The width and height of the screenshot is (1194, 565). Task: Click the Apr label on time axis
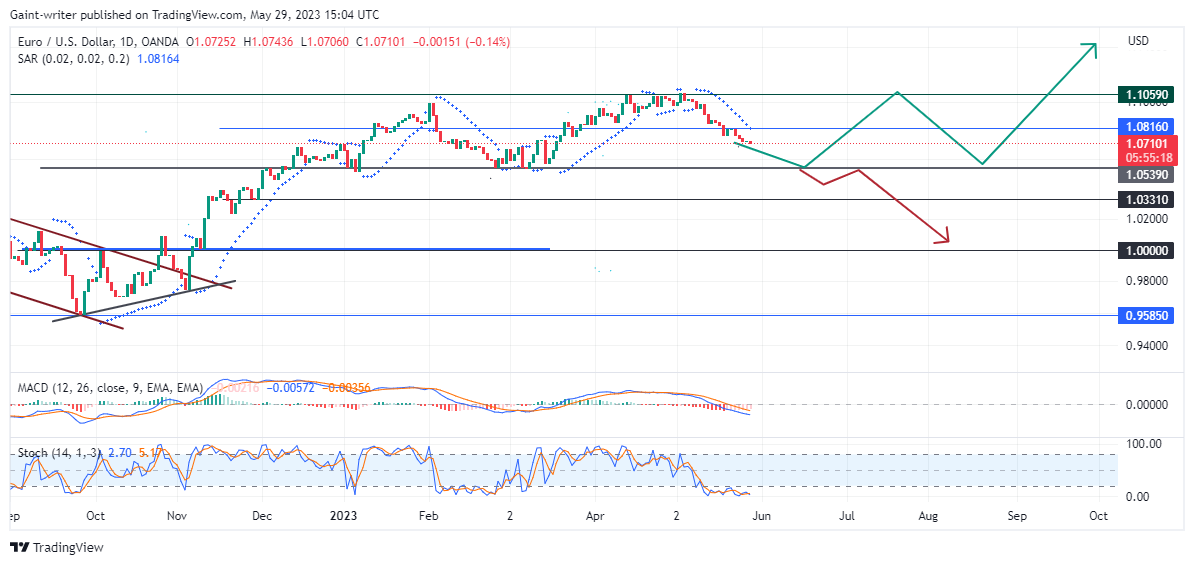coord(593,516)
